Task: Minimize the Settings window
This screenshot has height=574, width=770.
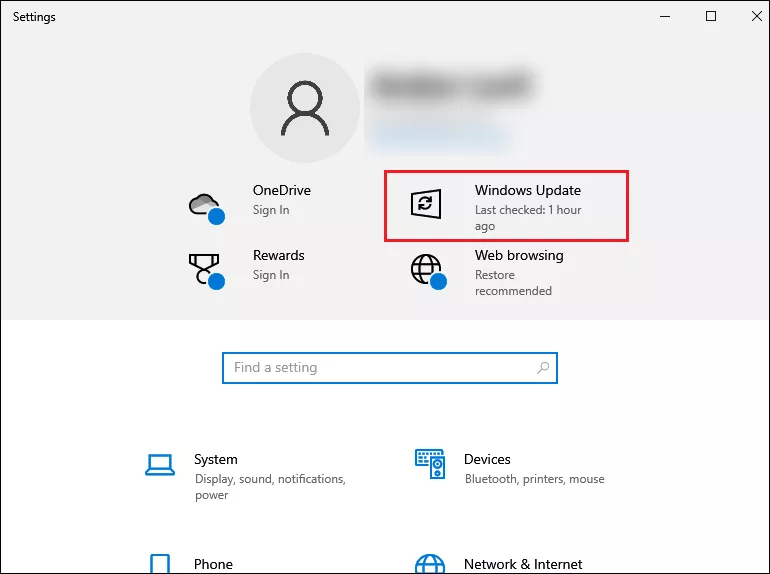Action: click(665, 16)
